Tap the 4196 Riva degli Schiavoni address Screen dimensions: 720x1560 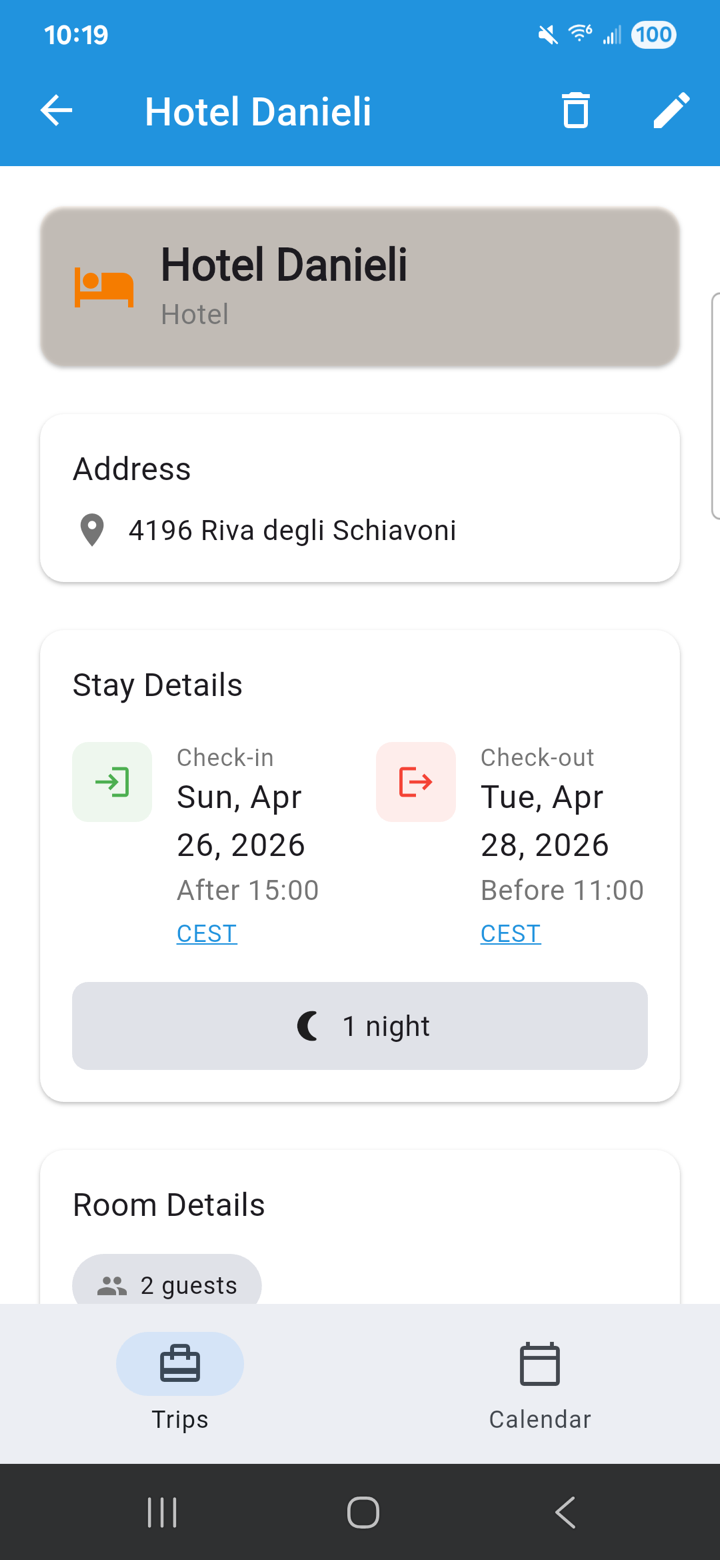(292, 530)
